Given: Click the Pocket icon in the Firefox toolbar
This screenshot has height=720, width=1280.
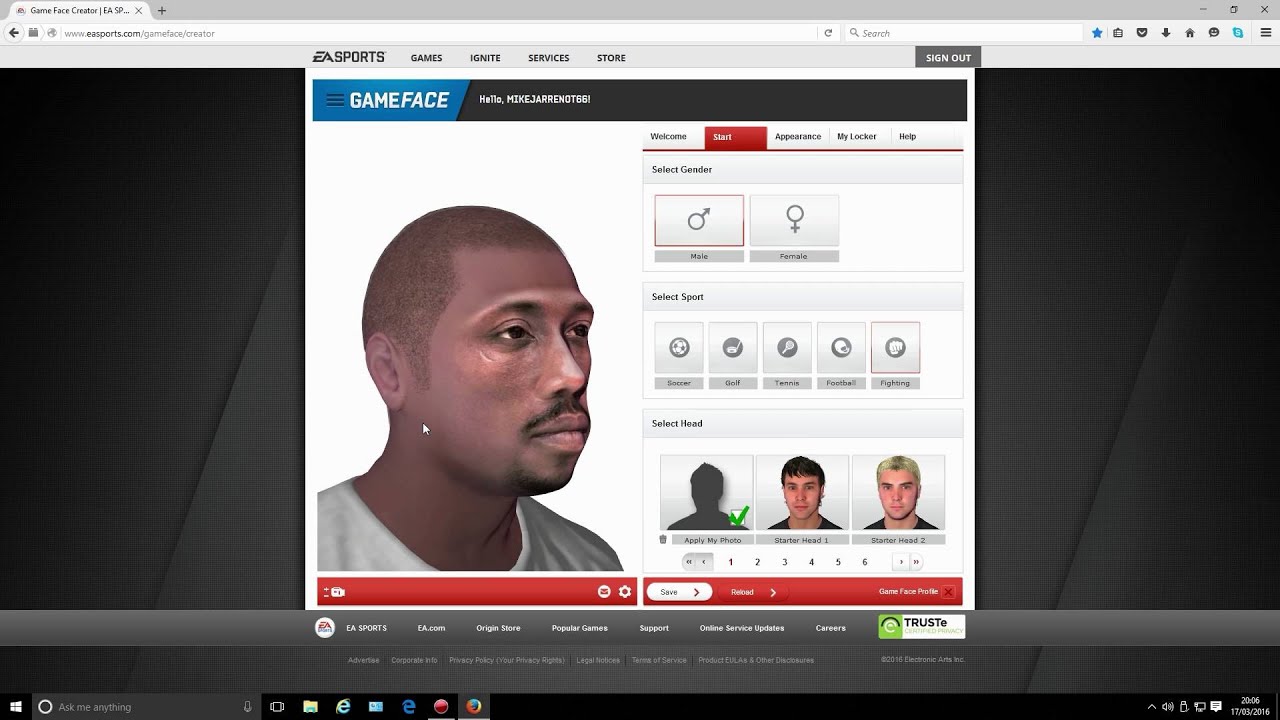Looking at the screenshot, I should point(1142,33).
